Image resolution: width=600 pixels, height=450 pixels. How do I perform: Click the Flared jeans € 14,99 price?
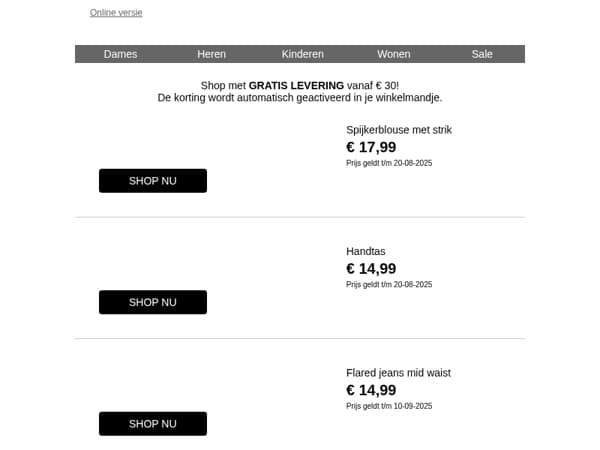[371, 390]
